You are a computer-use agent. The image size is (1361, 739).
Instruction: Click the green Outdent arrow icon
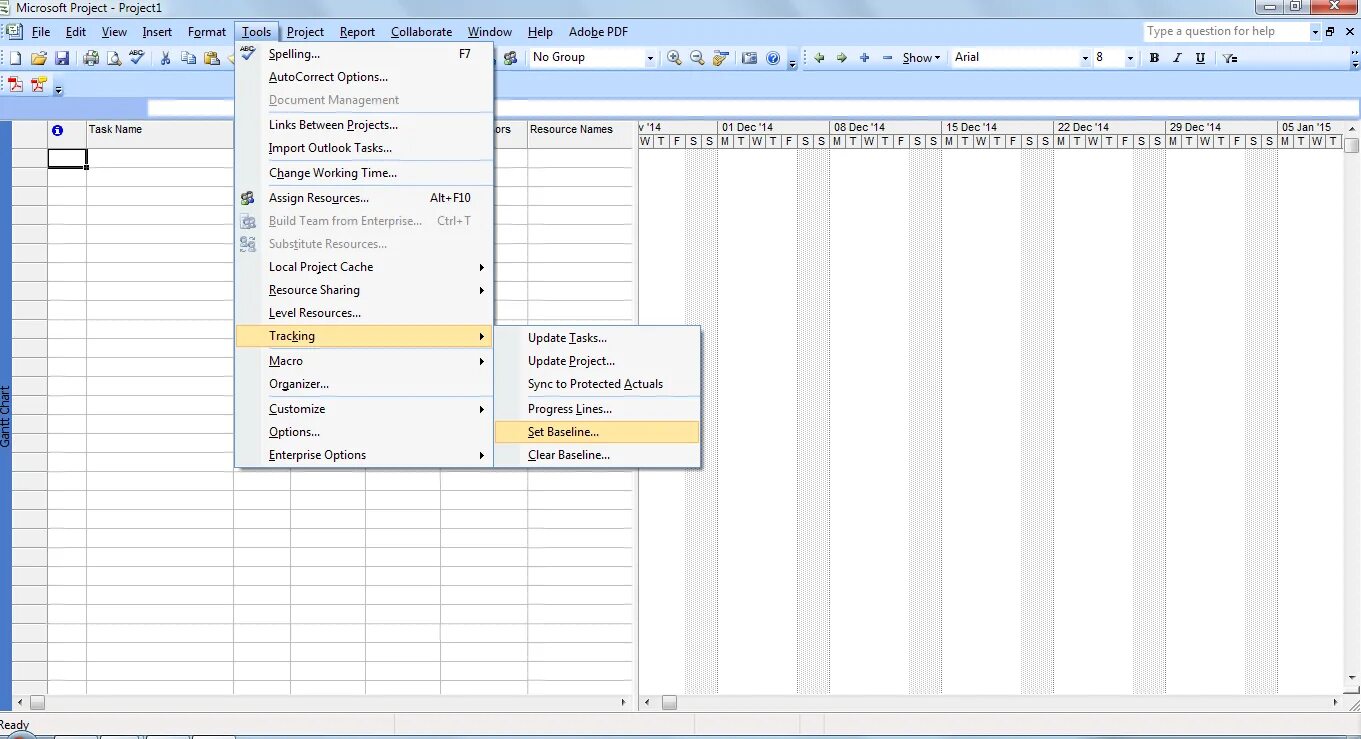pos(819,58)
